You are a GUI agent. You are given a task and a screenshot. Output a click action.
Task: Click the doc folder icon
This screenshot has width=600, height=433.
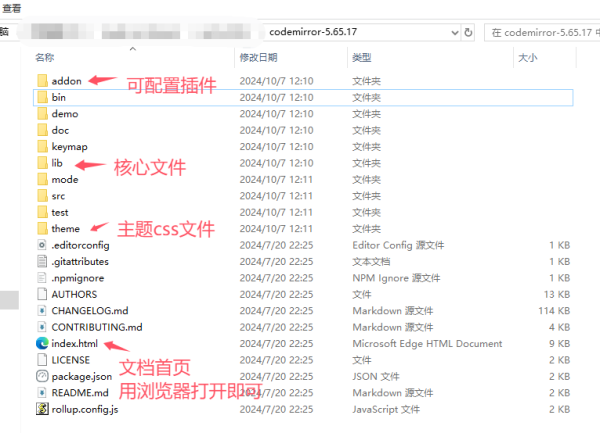42,130
